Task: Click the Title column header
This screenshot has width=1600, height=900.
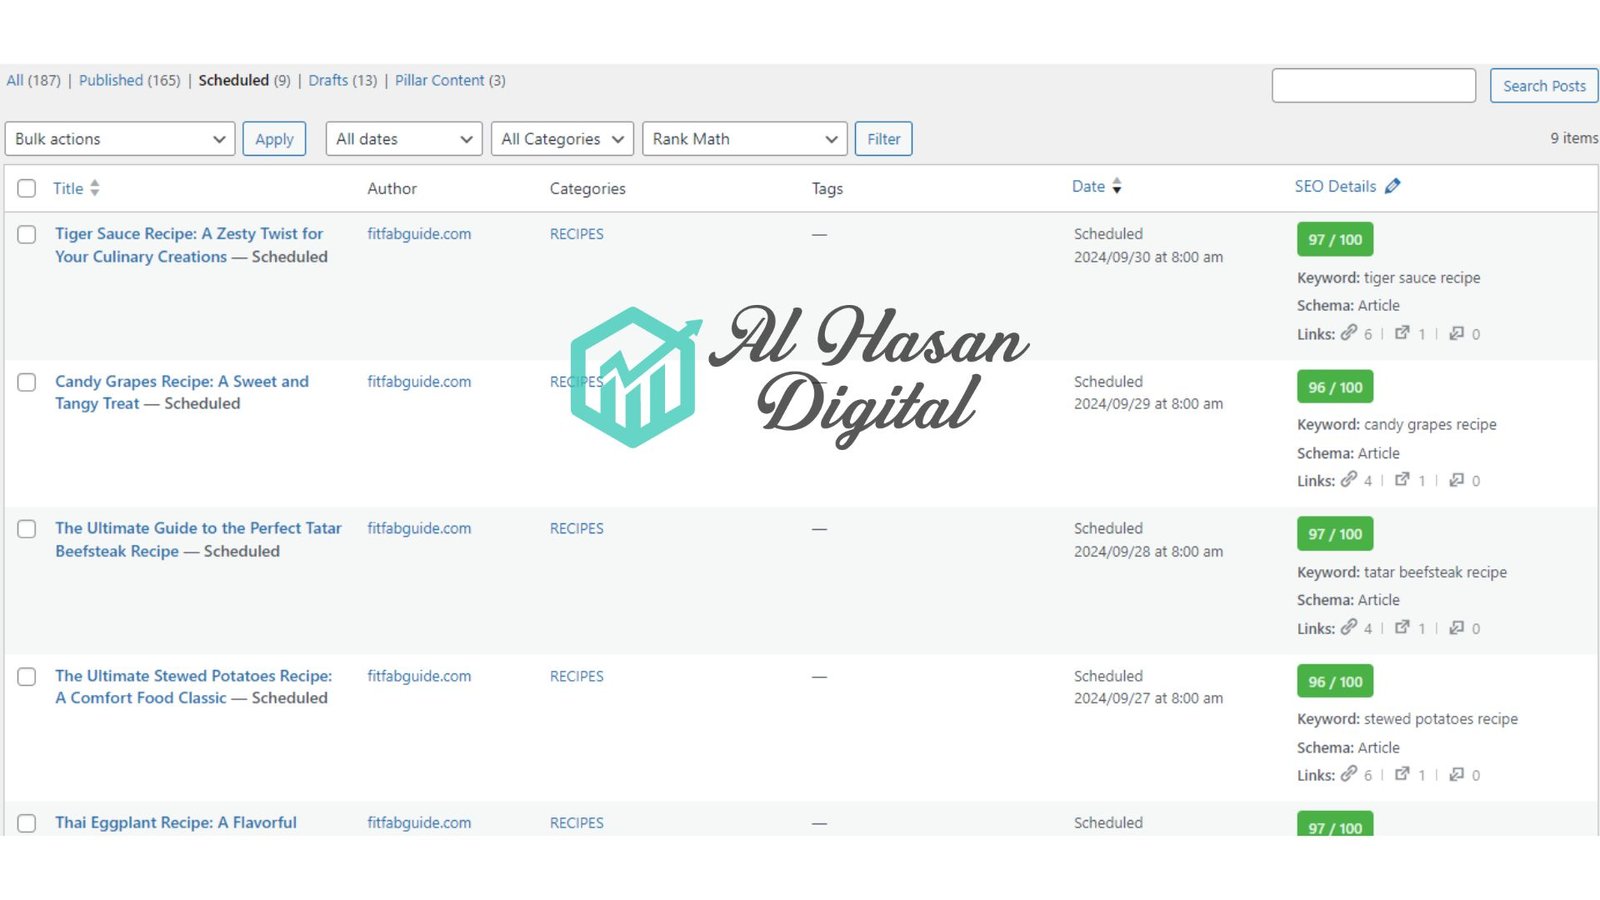Action: coord(68,188)
